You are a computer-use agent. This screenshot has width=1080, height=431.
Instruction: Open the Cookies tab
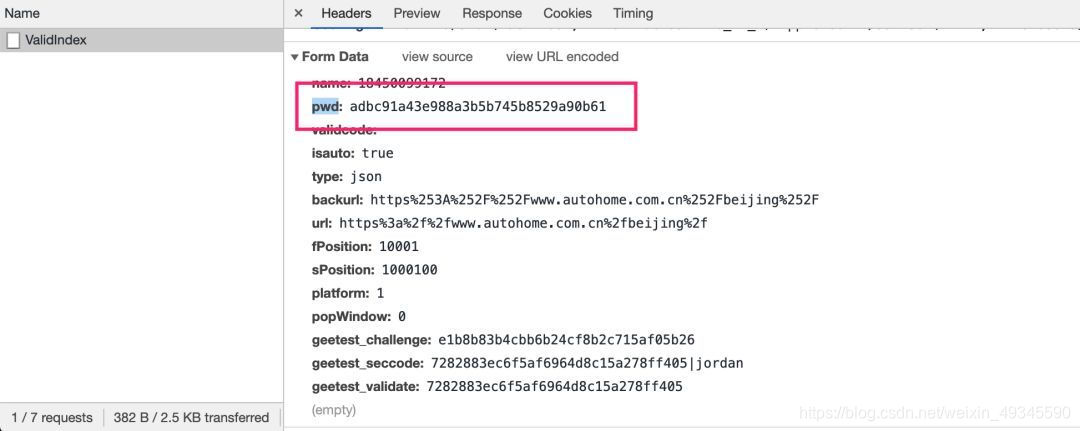click(x=567, y=13)
